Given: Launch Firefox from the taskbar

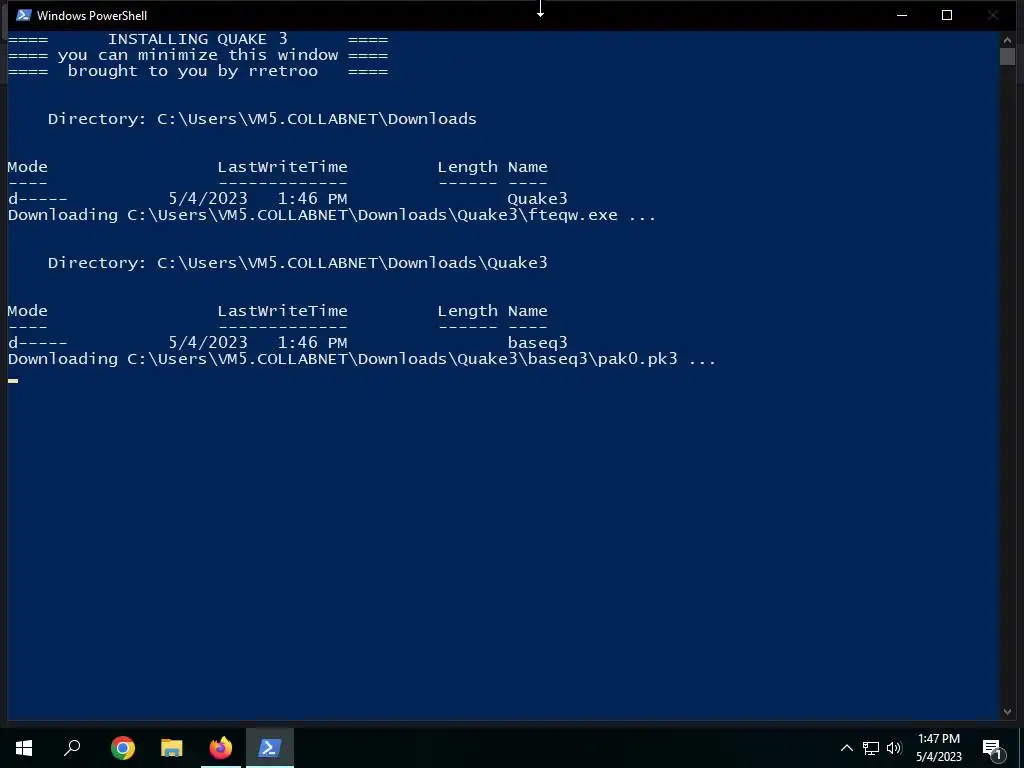Looking at the screenshot, I should tap(221, 748).
